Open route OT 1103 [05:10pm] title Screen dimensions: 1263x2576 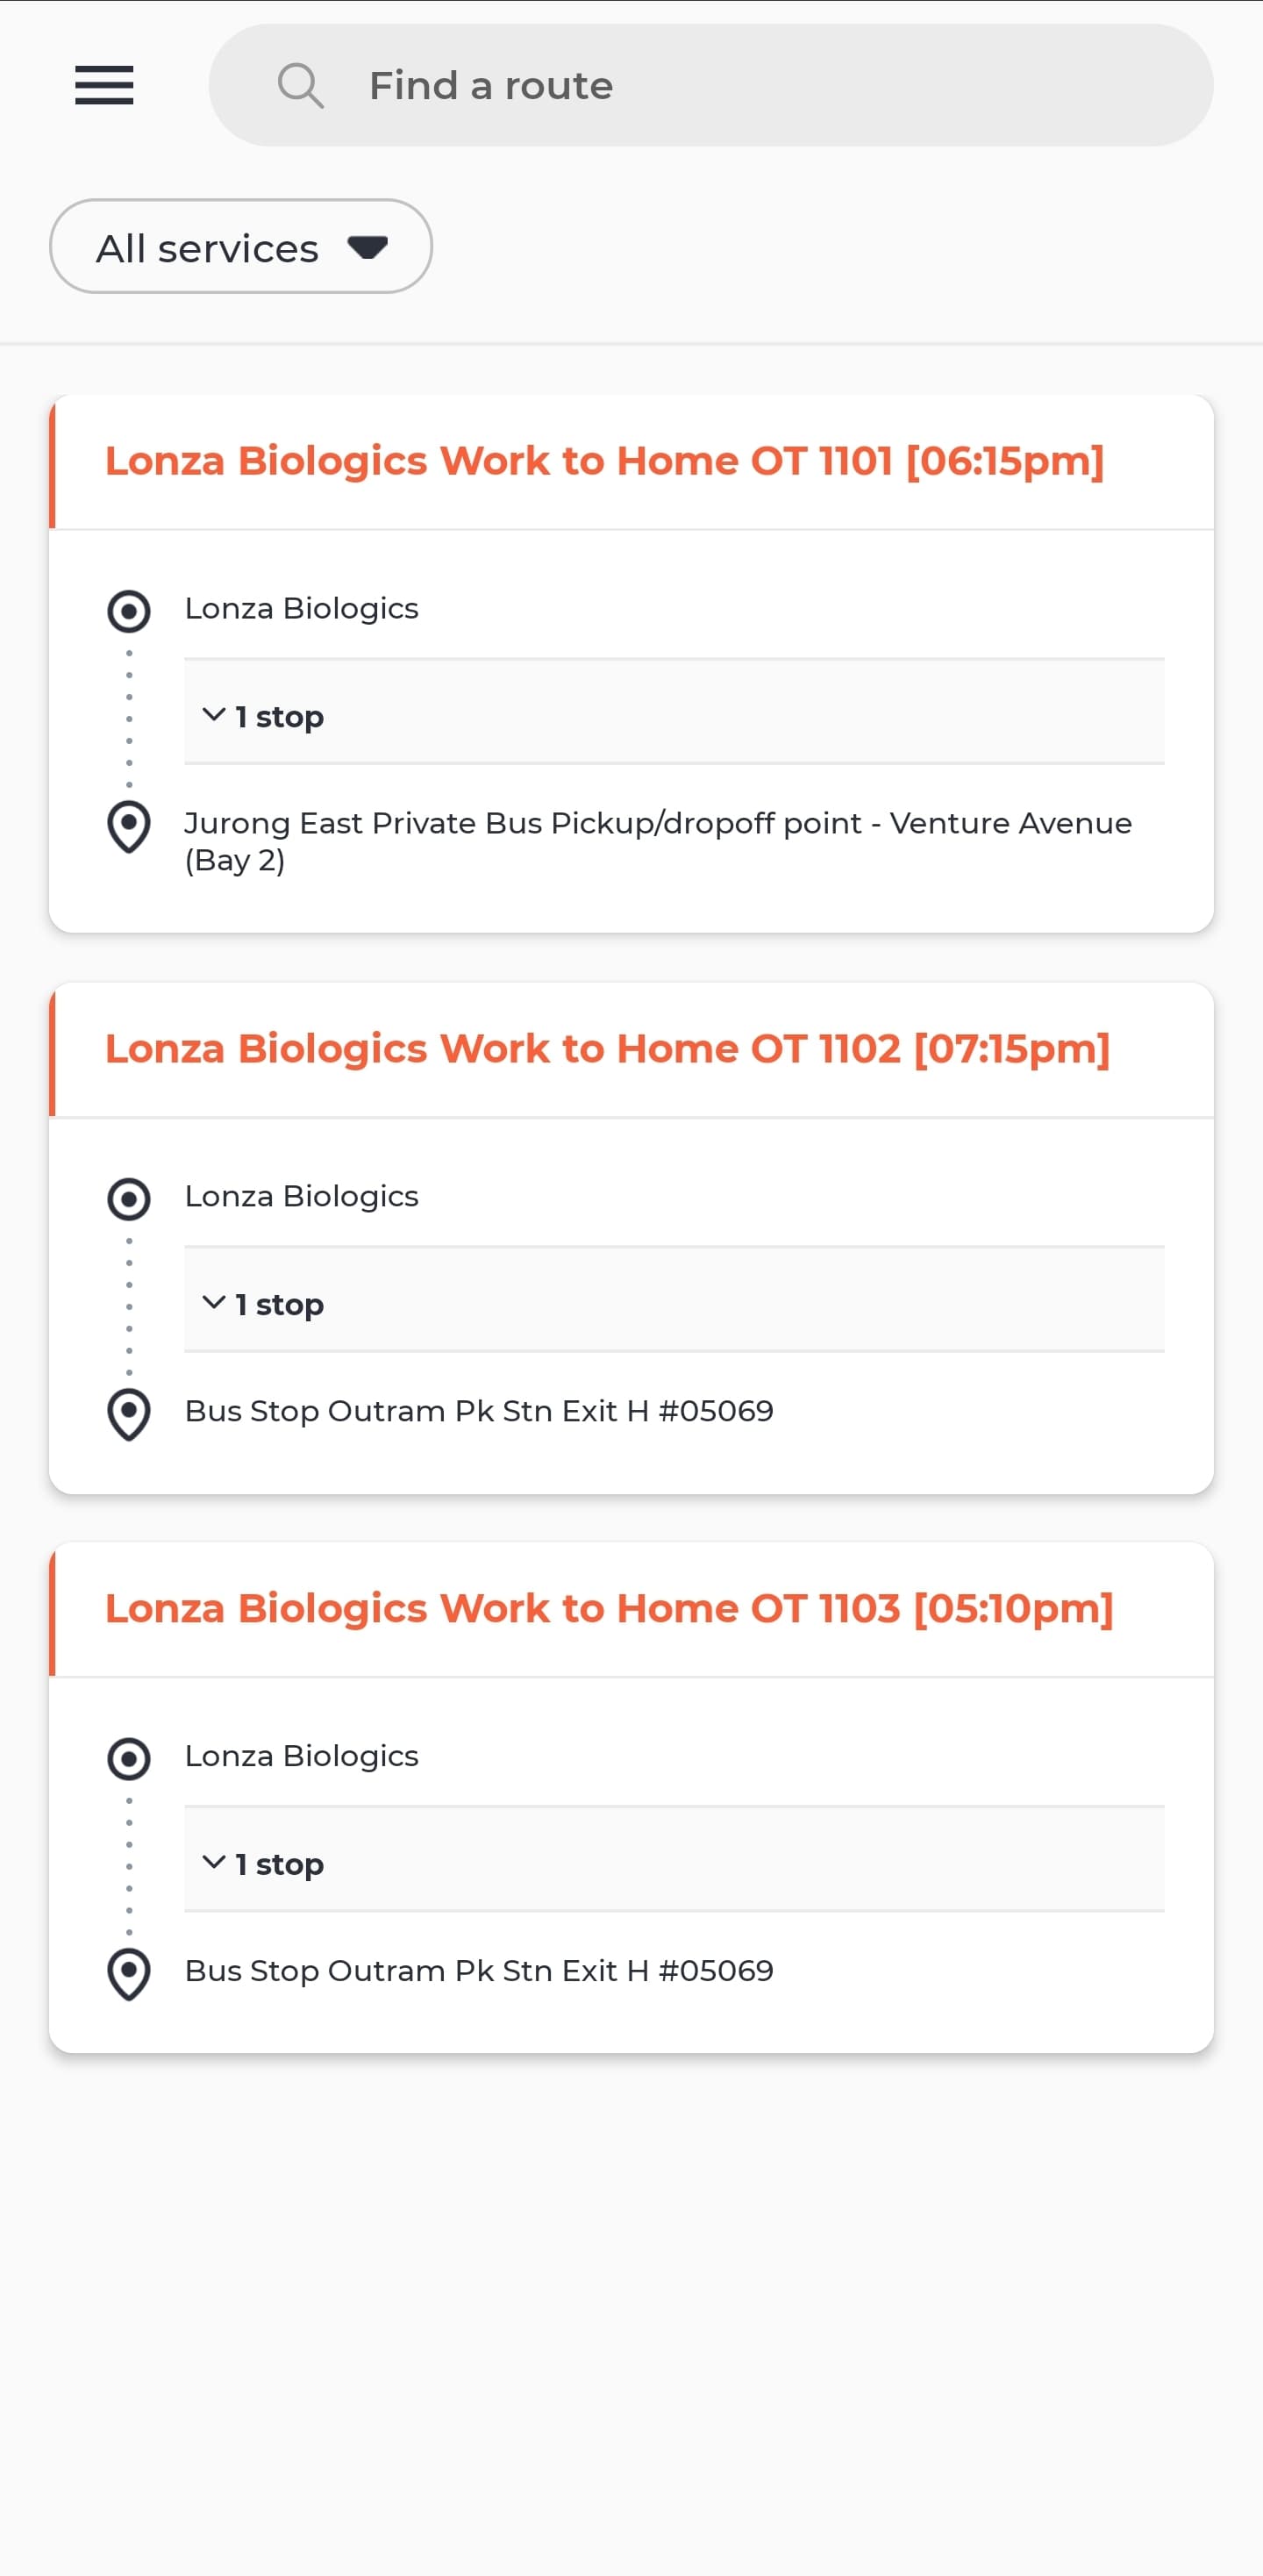coord(609,1609)
